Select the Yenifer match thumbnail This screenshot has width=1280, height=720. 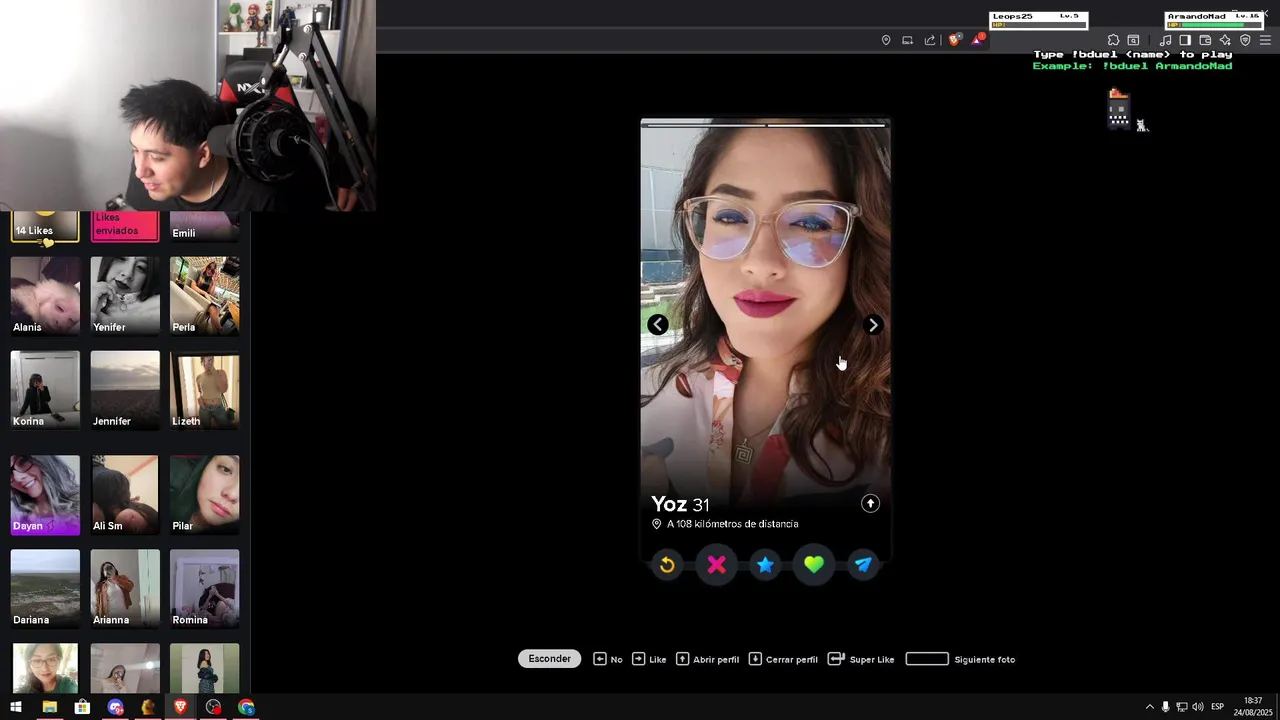(125, 296)
